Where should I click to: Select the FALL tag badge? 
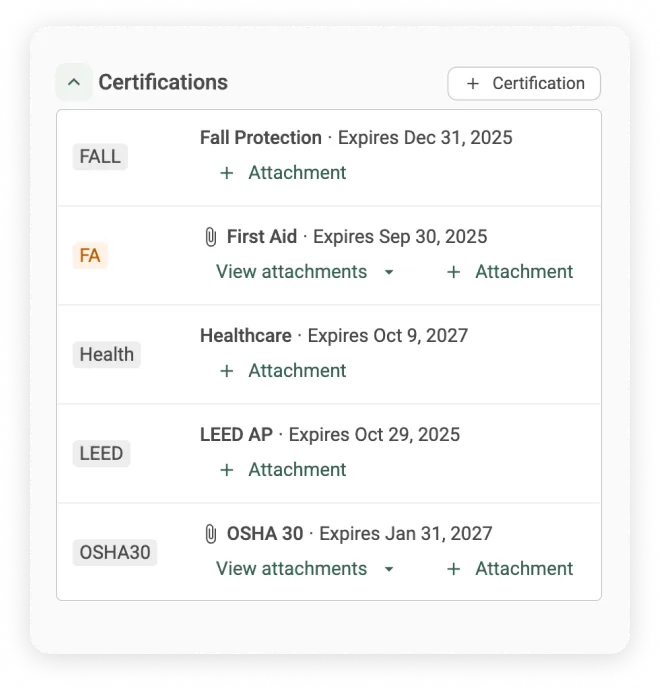coord(100,157)
